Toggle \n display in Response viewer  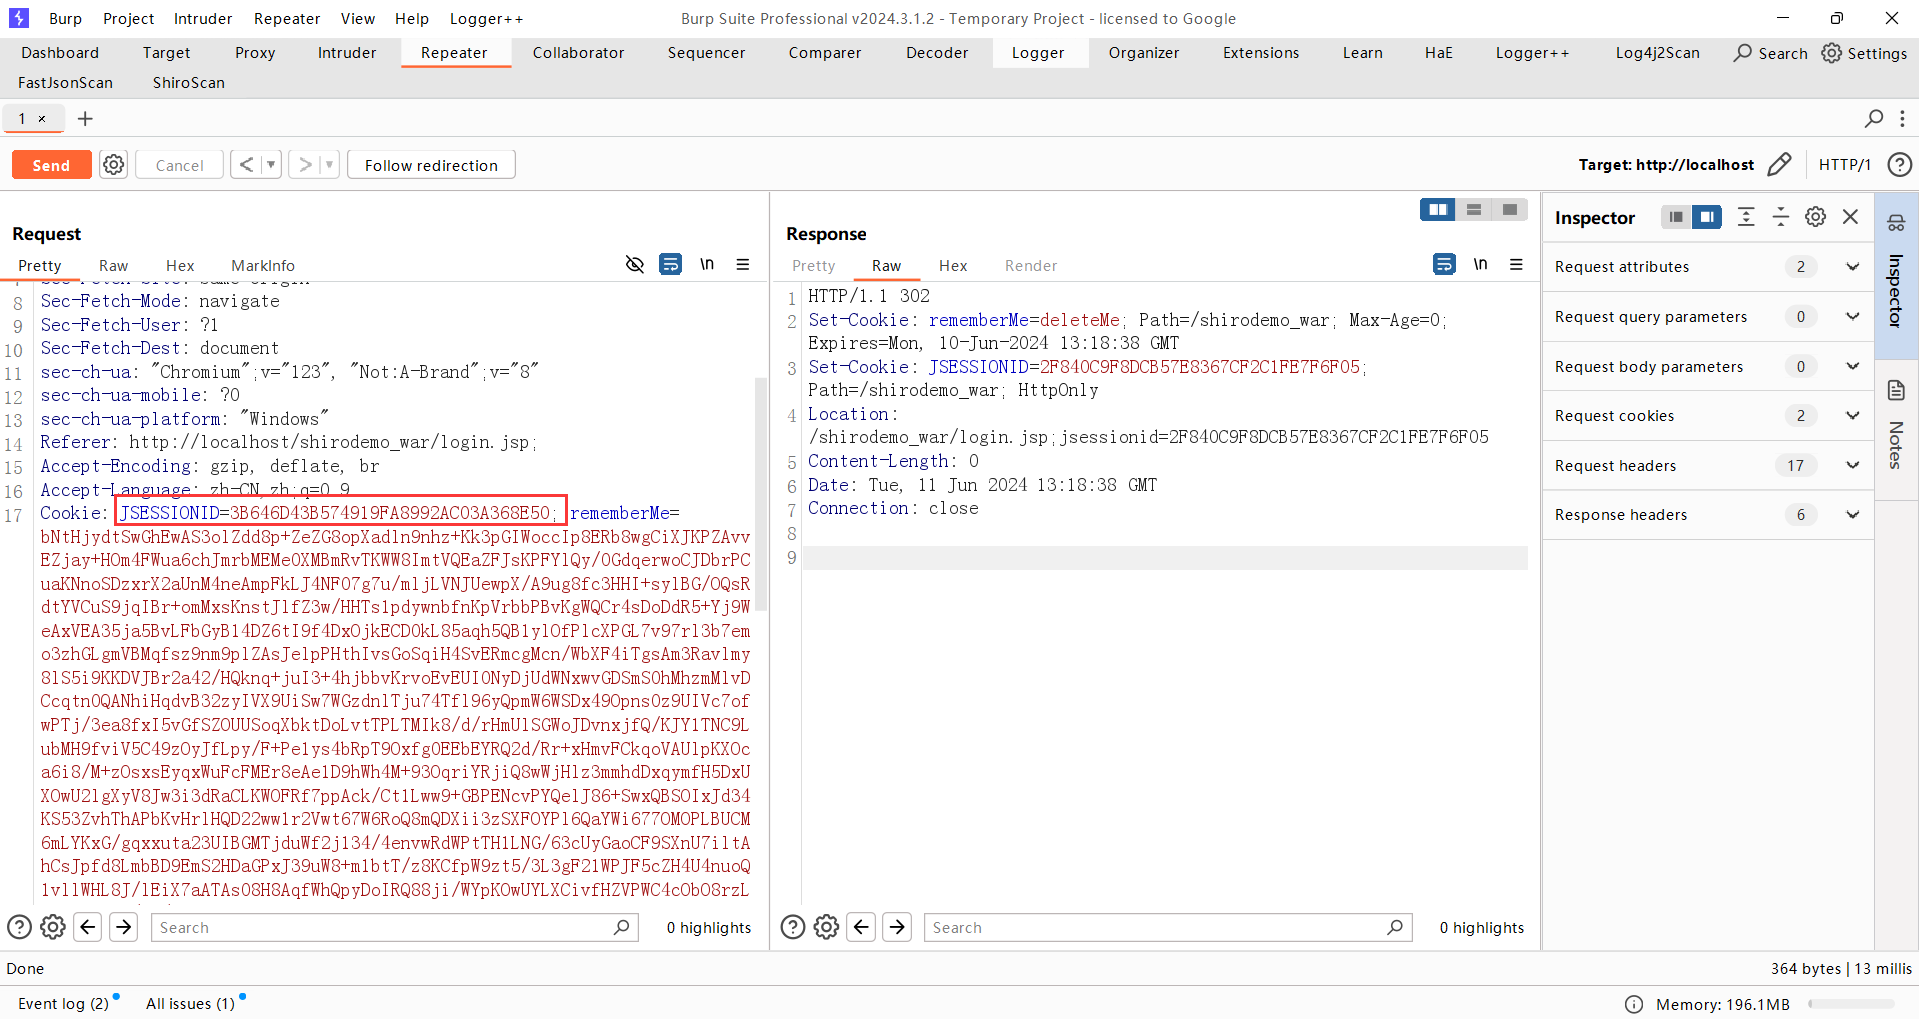[1480, 264]
